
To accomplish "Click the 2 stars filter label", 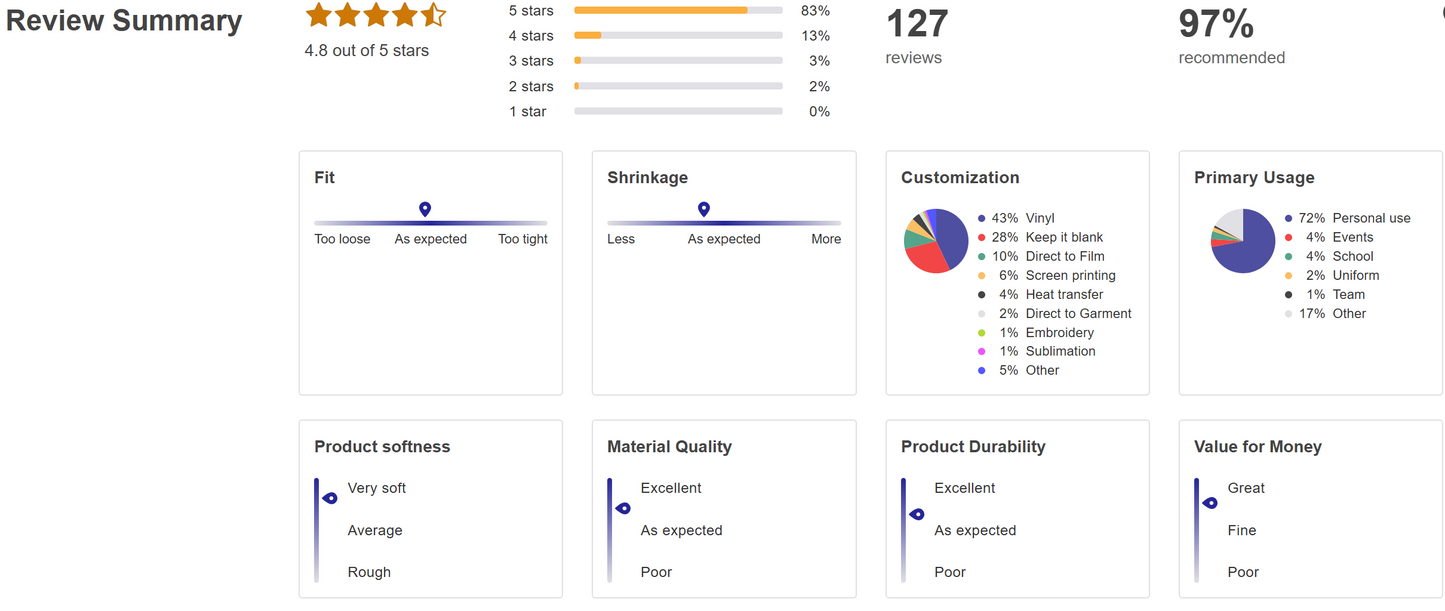I will coord(531,87).
